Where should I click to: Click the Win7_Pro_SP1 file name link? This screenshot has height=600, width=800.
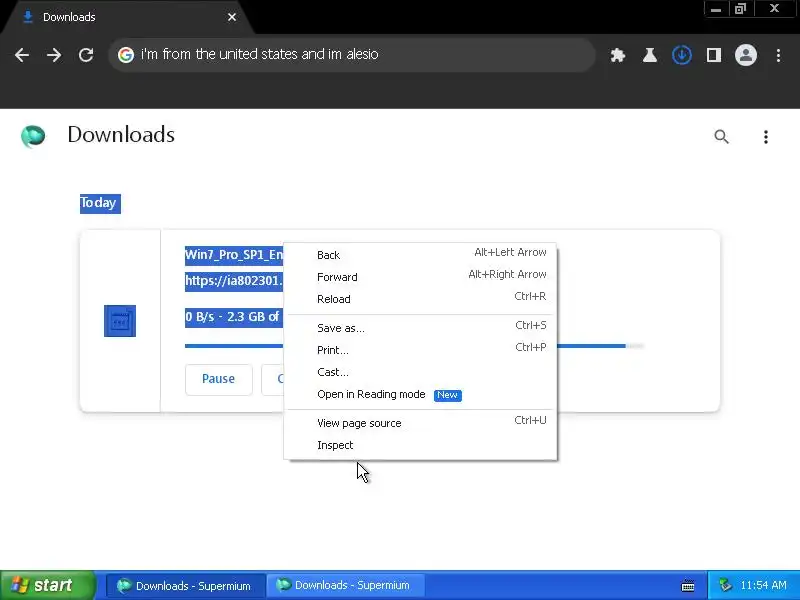click(x=234, y=255)
